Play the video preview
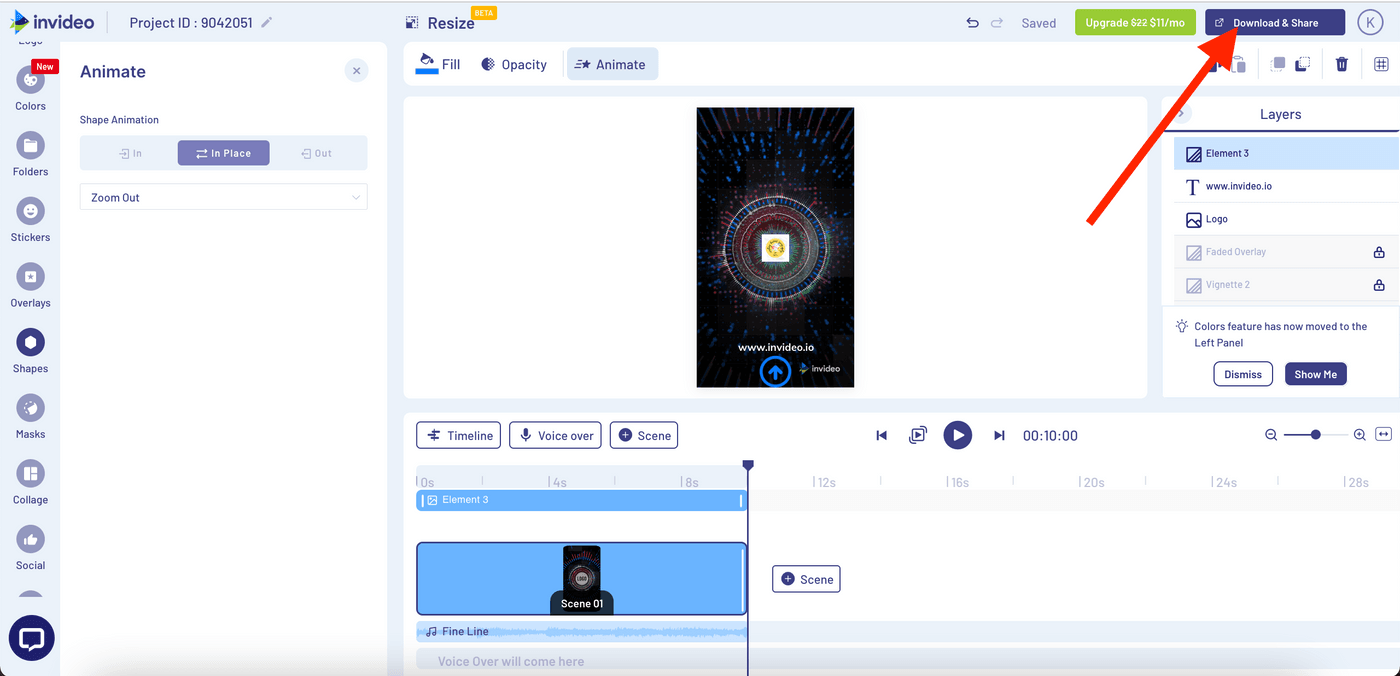 tap(958, 435)
